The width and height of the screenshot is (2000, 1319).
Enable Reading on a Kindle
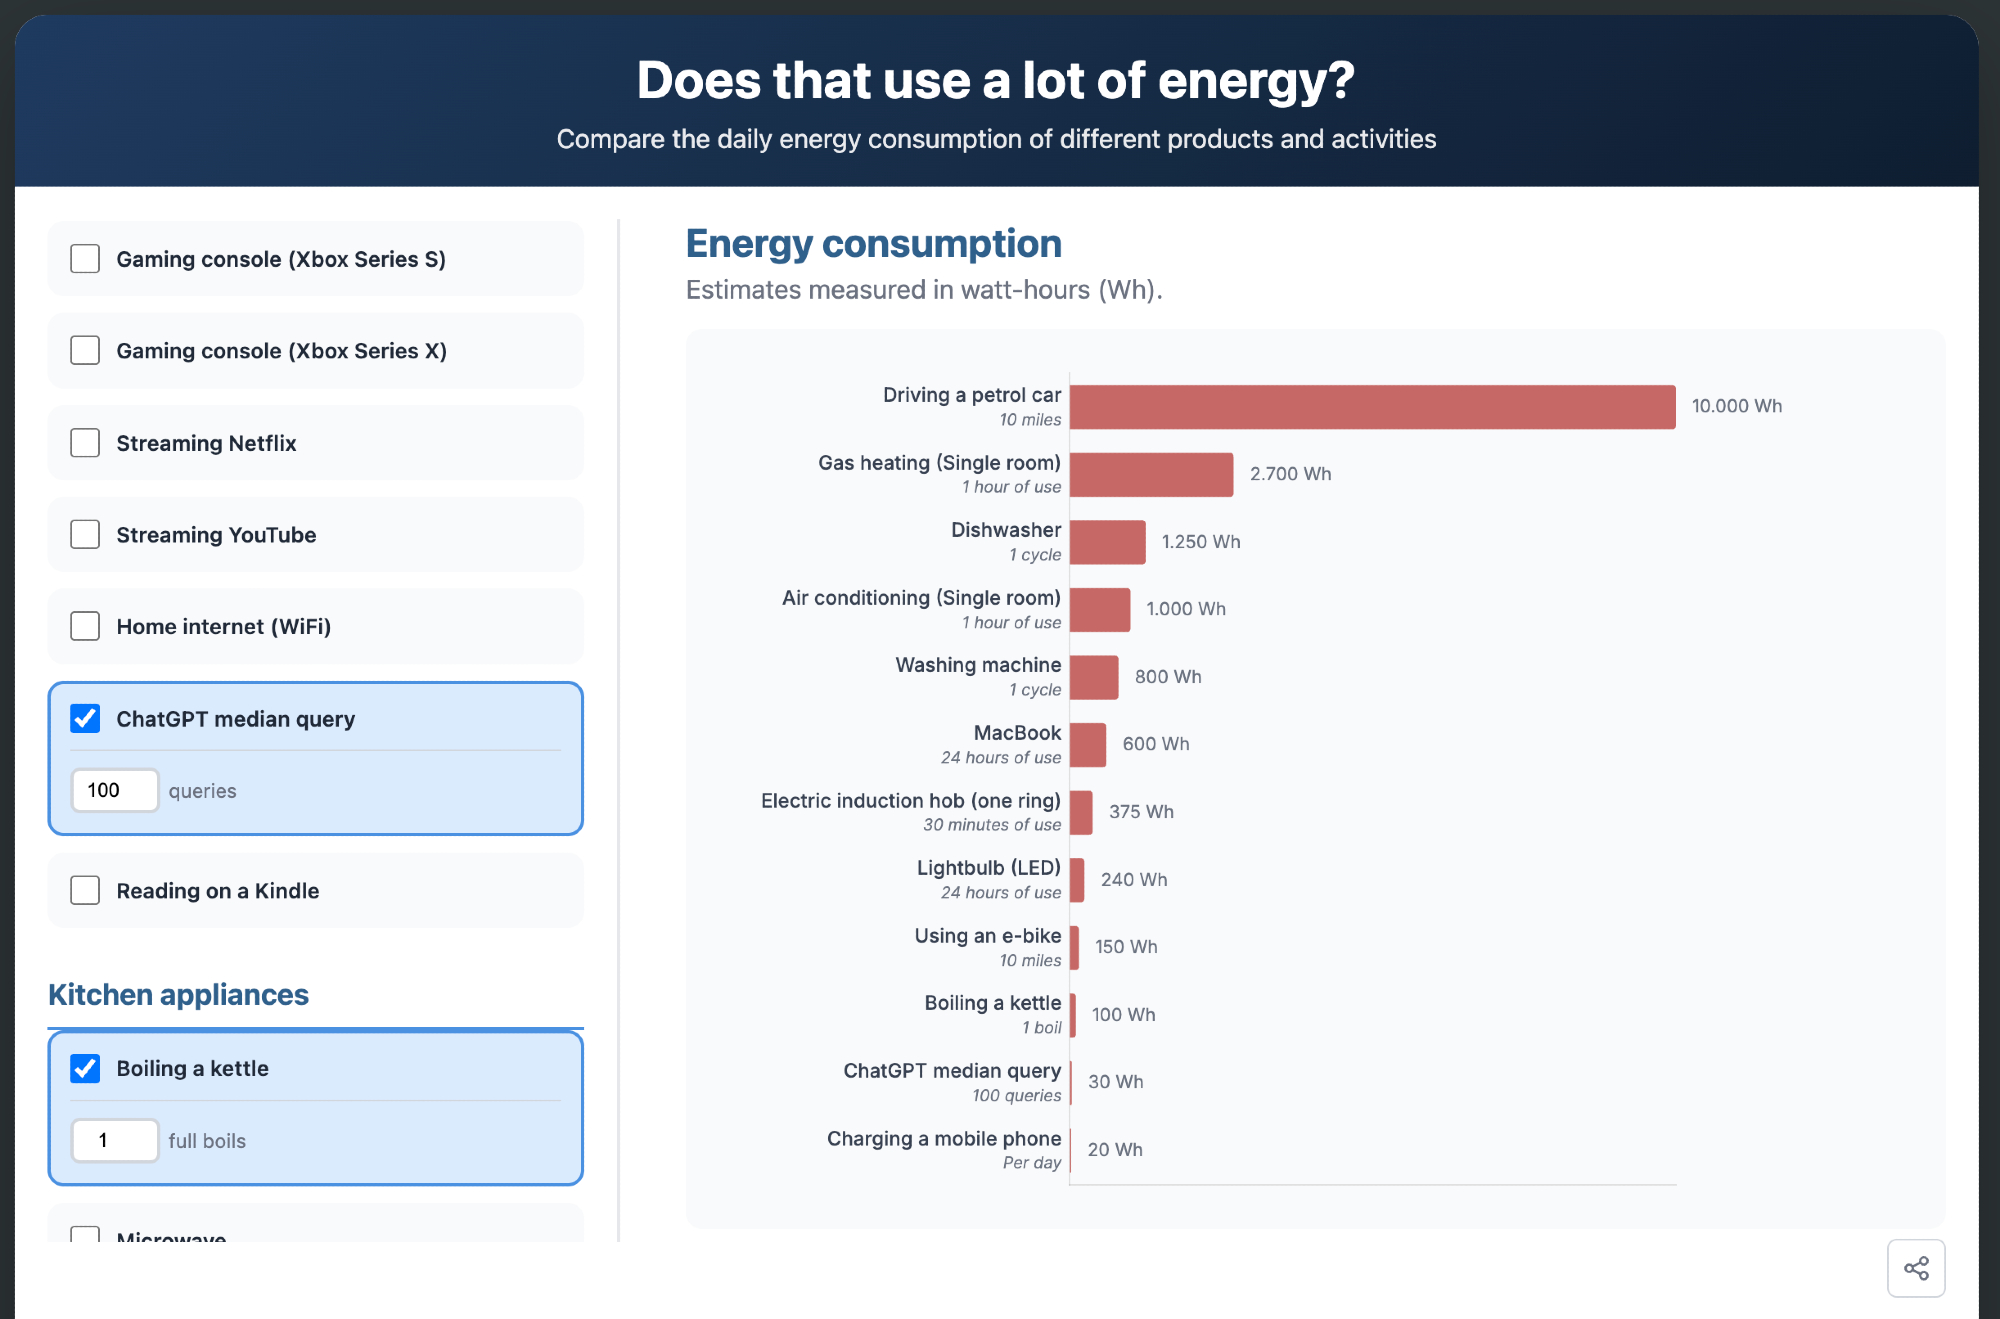[85, 891]
